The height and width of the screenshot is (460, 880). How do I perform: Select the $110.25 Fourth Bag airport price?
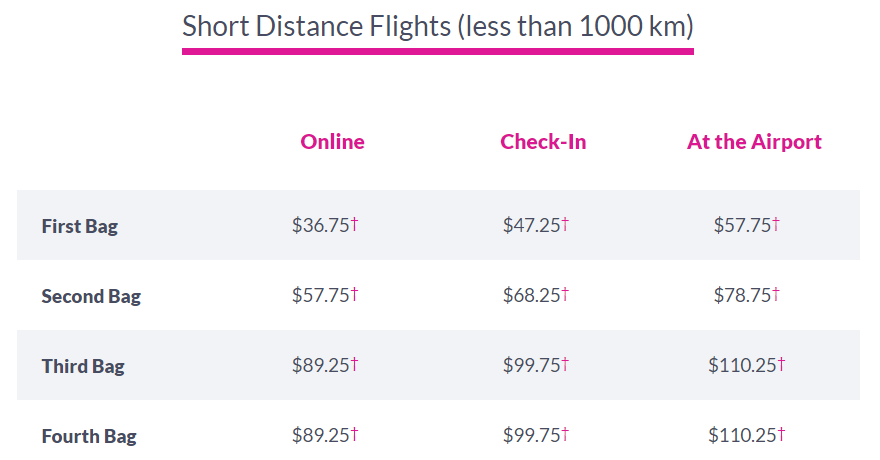point(742,436)
